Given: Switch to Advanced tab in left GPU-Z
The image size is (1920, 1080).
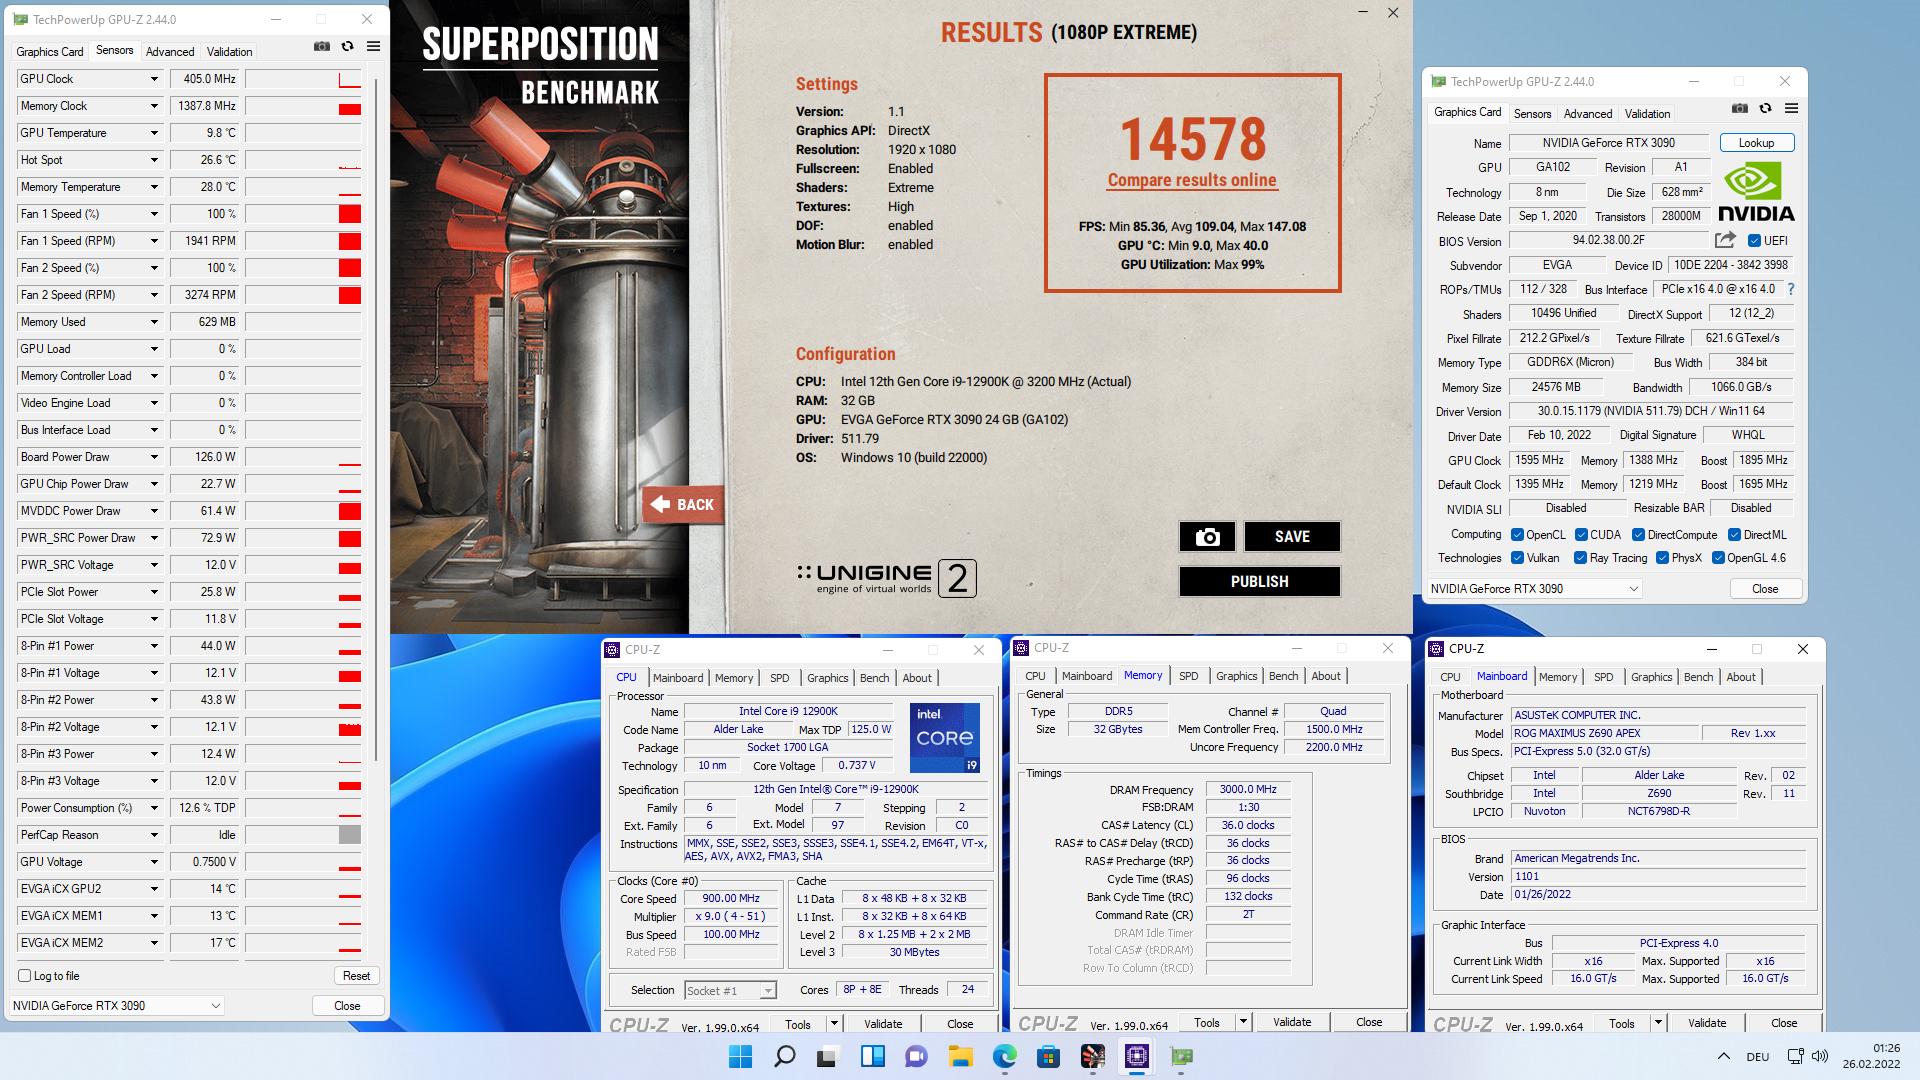Looking at the screenshot, I should [x=170, y=52].
